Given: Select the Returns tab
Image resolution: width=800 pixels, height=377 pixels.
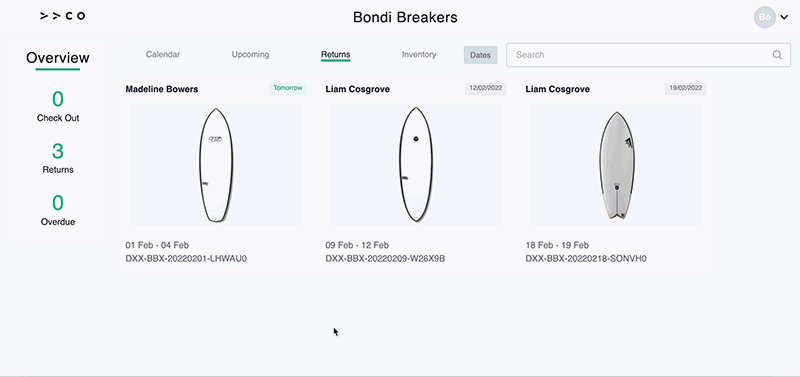Looking at the screenshot, I should click(x=335, y=54).
